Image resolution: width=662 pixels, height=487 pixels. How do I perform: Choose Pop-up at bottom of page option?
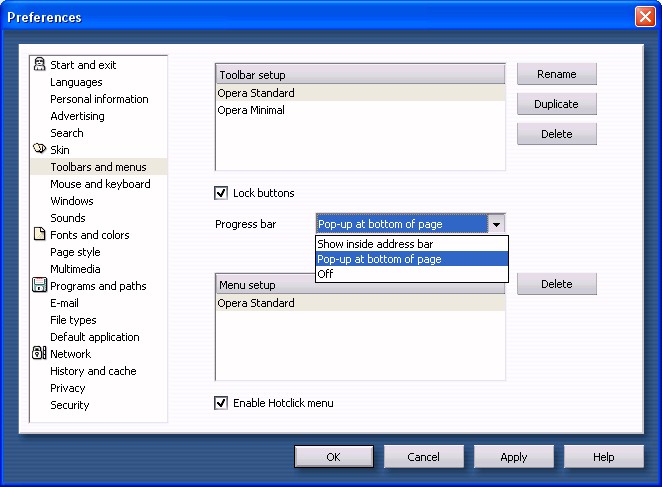[412, 259]
